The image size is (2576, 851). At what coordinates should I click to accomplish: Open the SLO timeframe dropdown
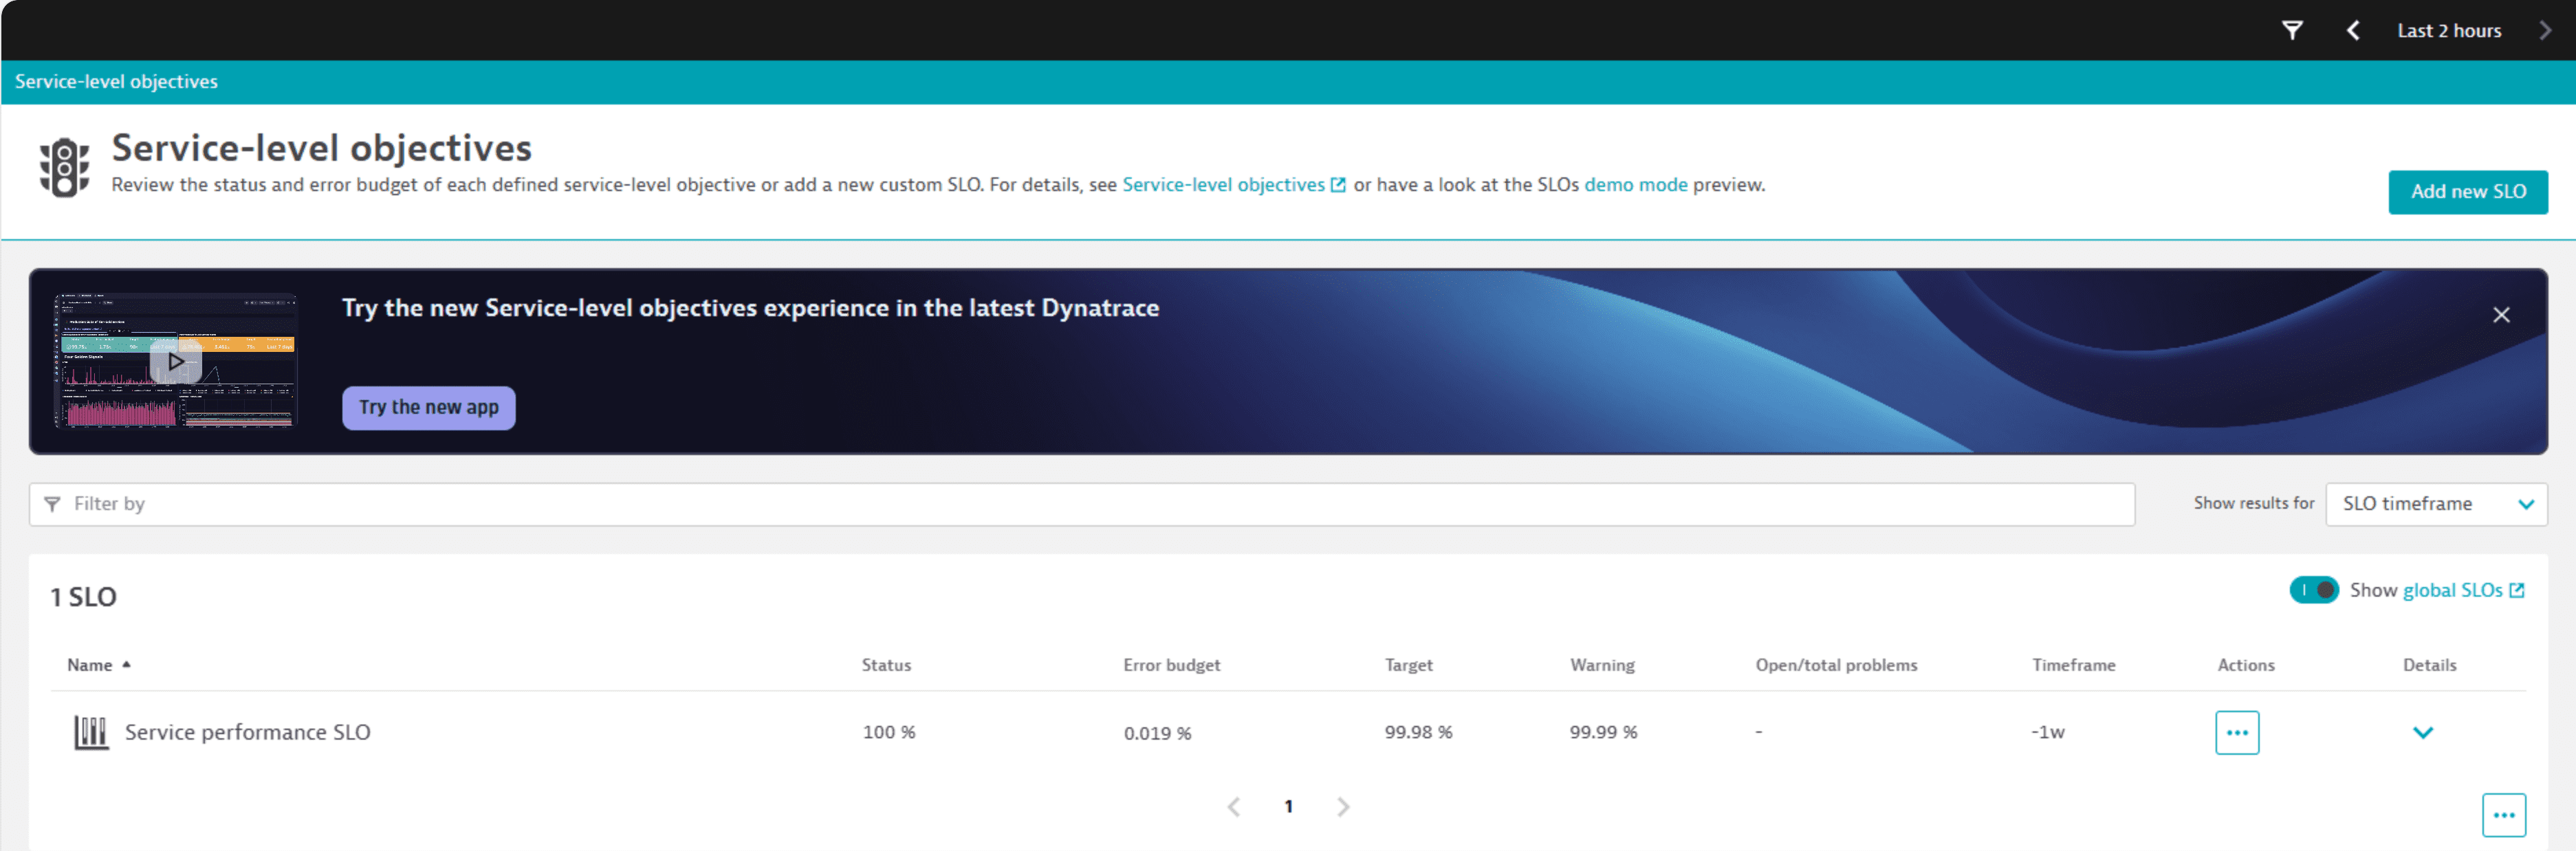point(2436,504)
